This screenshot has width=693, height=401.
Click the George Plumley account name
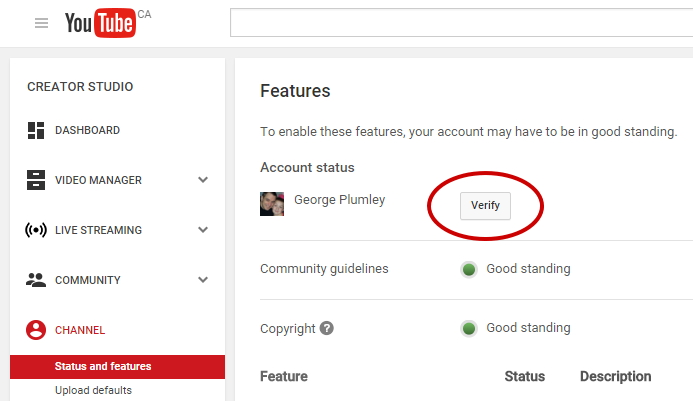point(339,200)
